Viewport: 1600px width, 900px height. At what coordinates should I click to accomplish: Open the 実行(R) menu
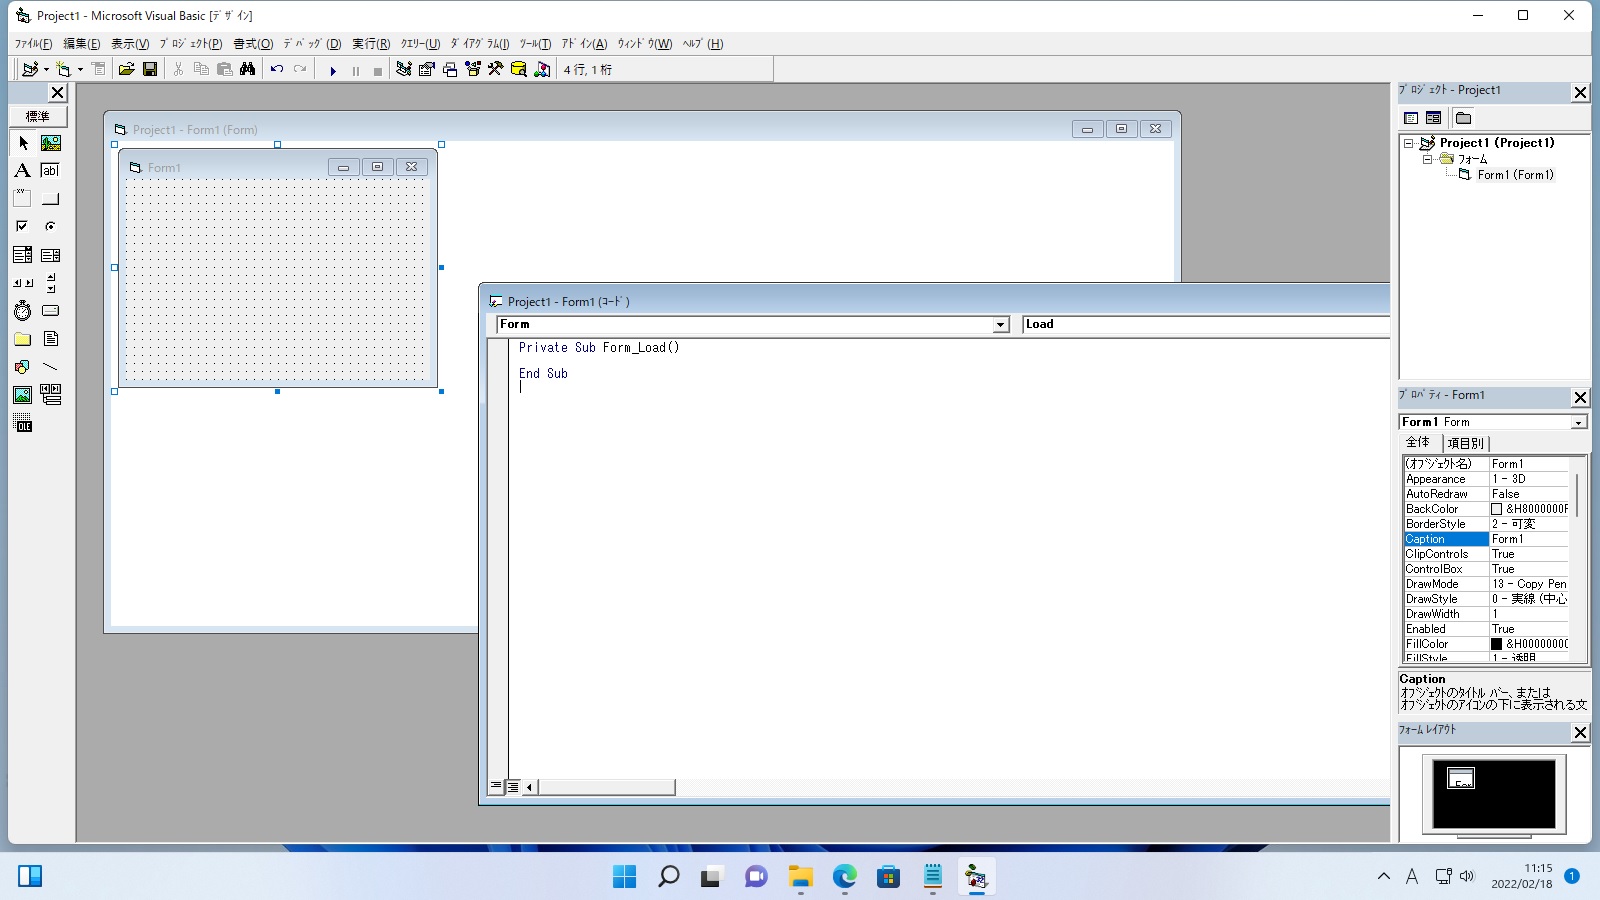click(371, 44)
